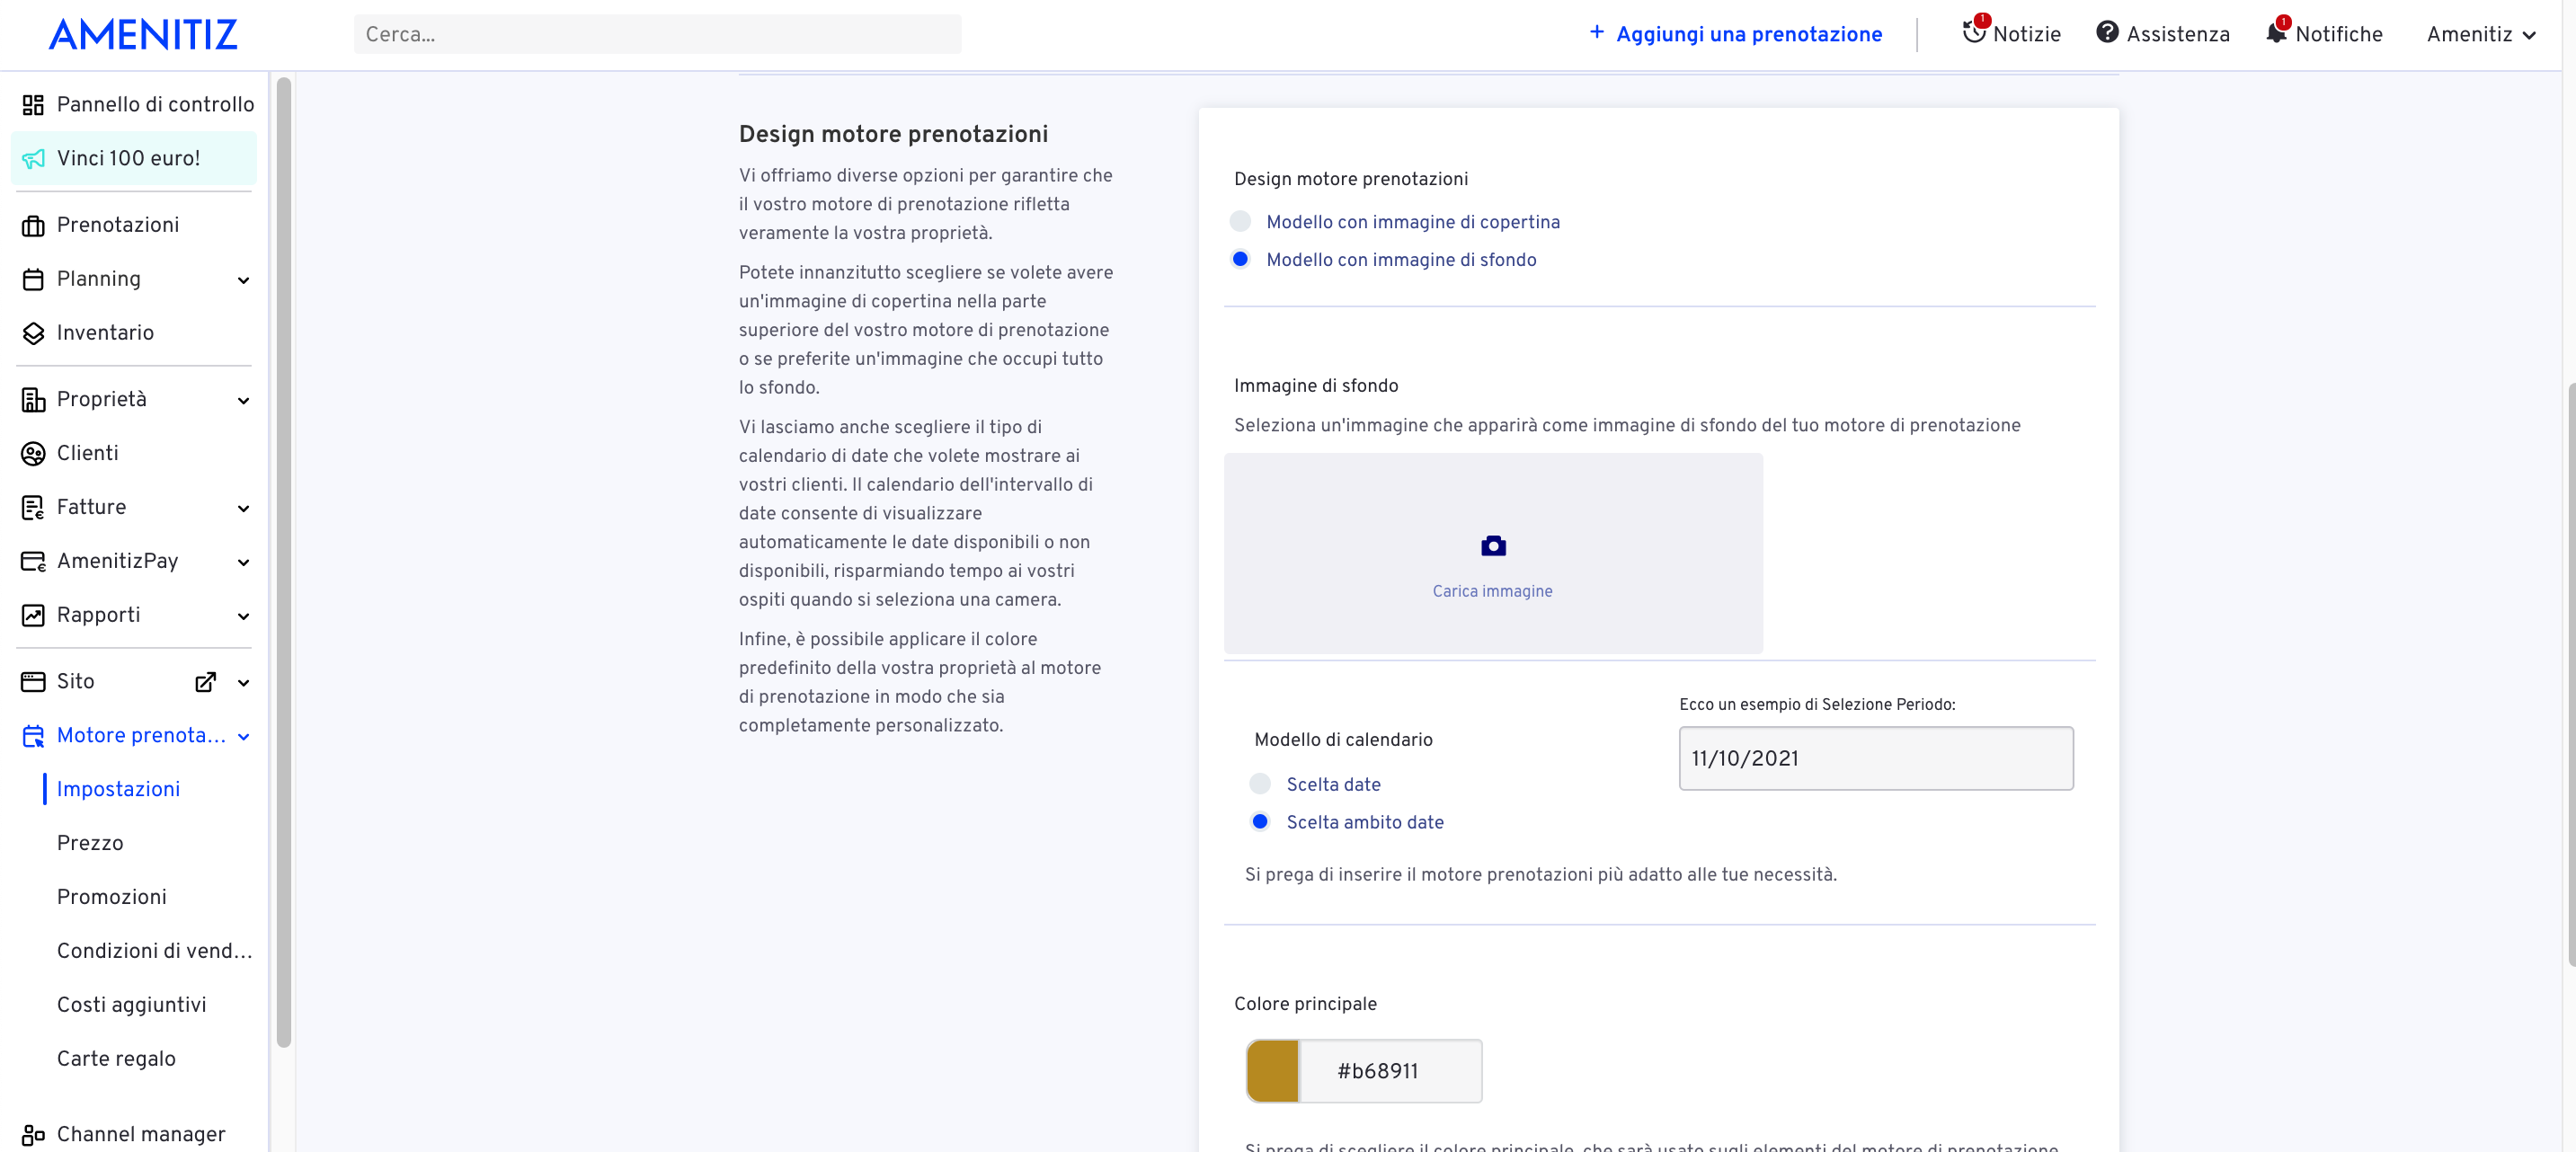
Task: Expand the Rapporti submenu chevron
Action: point(243,617)
